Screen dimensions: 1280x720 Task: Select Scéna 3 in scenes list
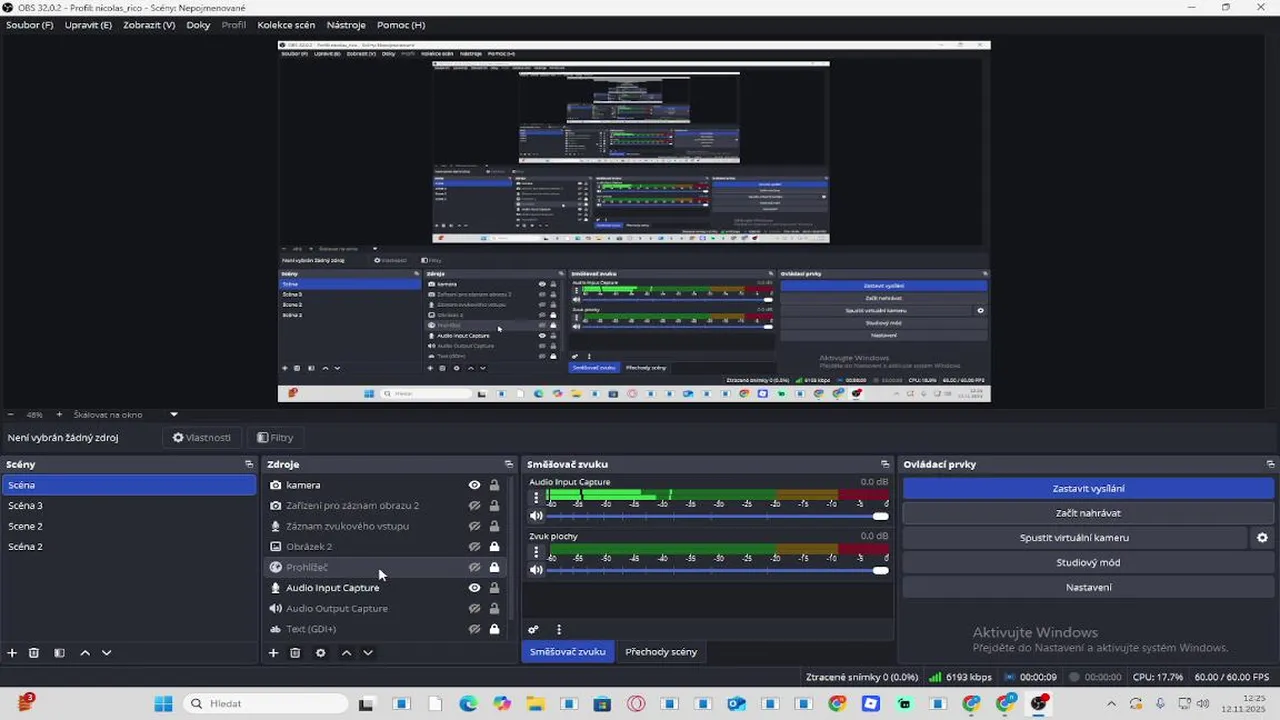click(128, 506)
